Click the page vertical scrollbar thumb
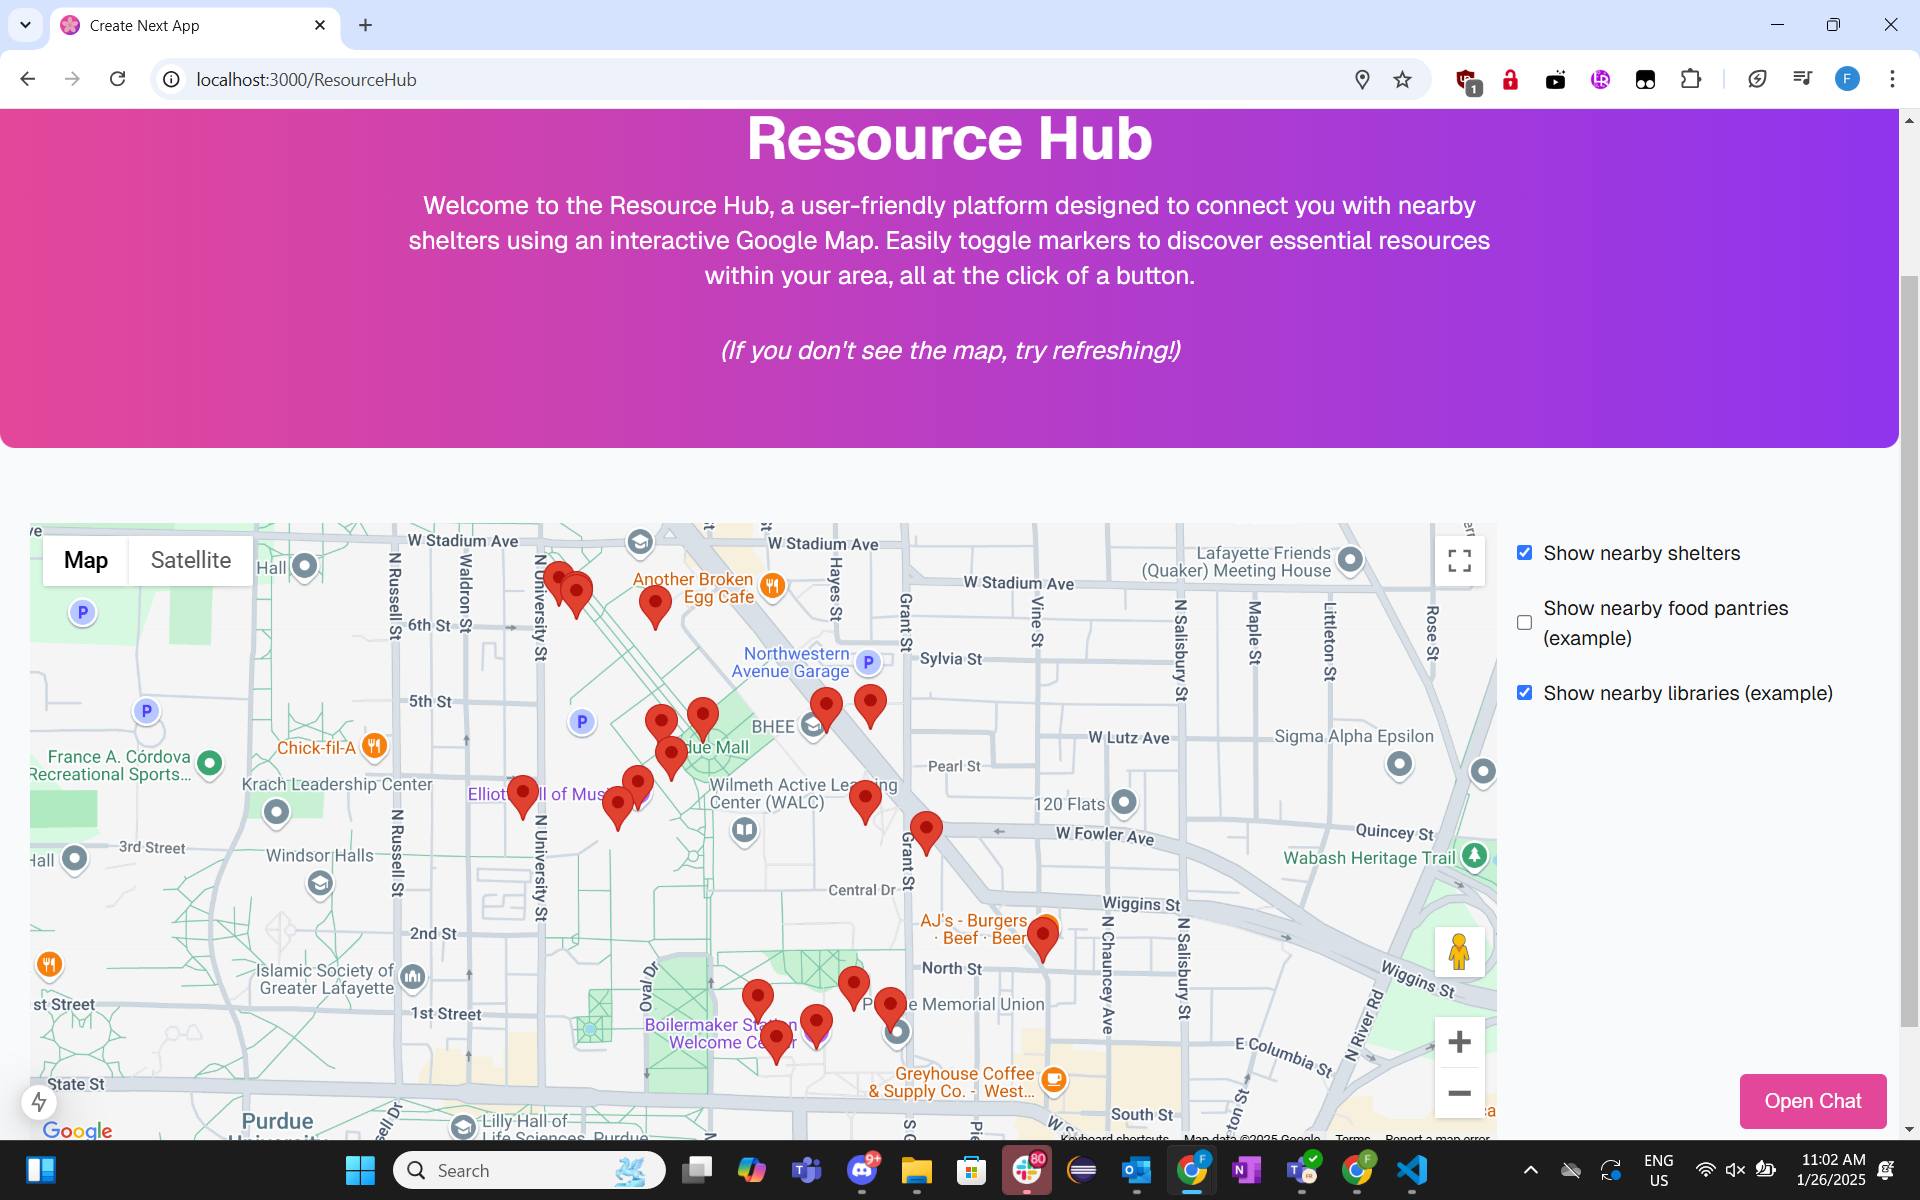The height and width of the screenshot is (1200, 1920). coord(1909,650)
